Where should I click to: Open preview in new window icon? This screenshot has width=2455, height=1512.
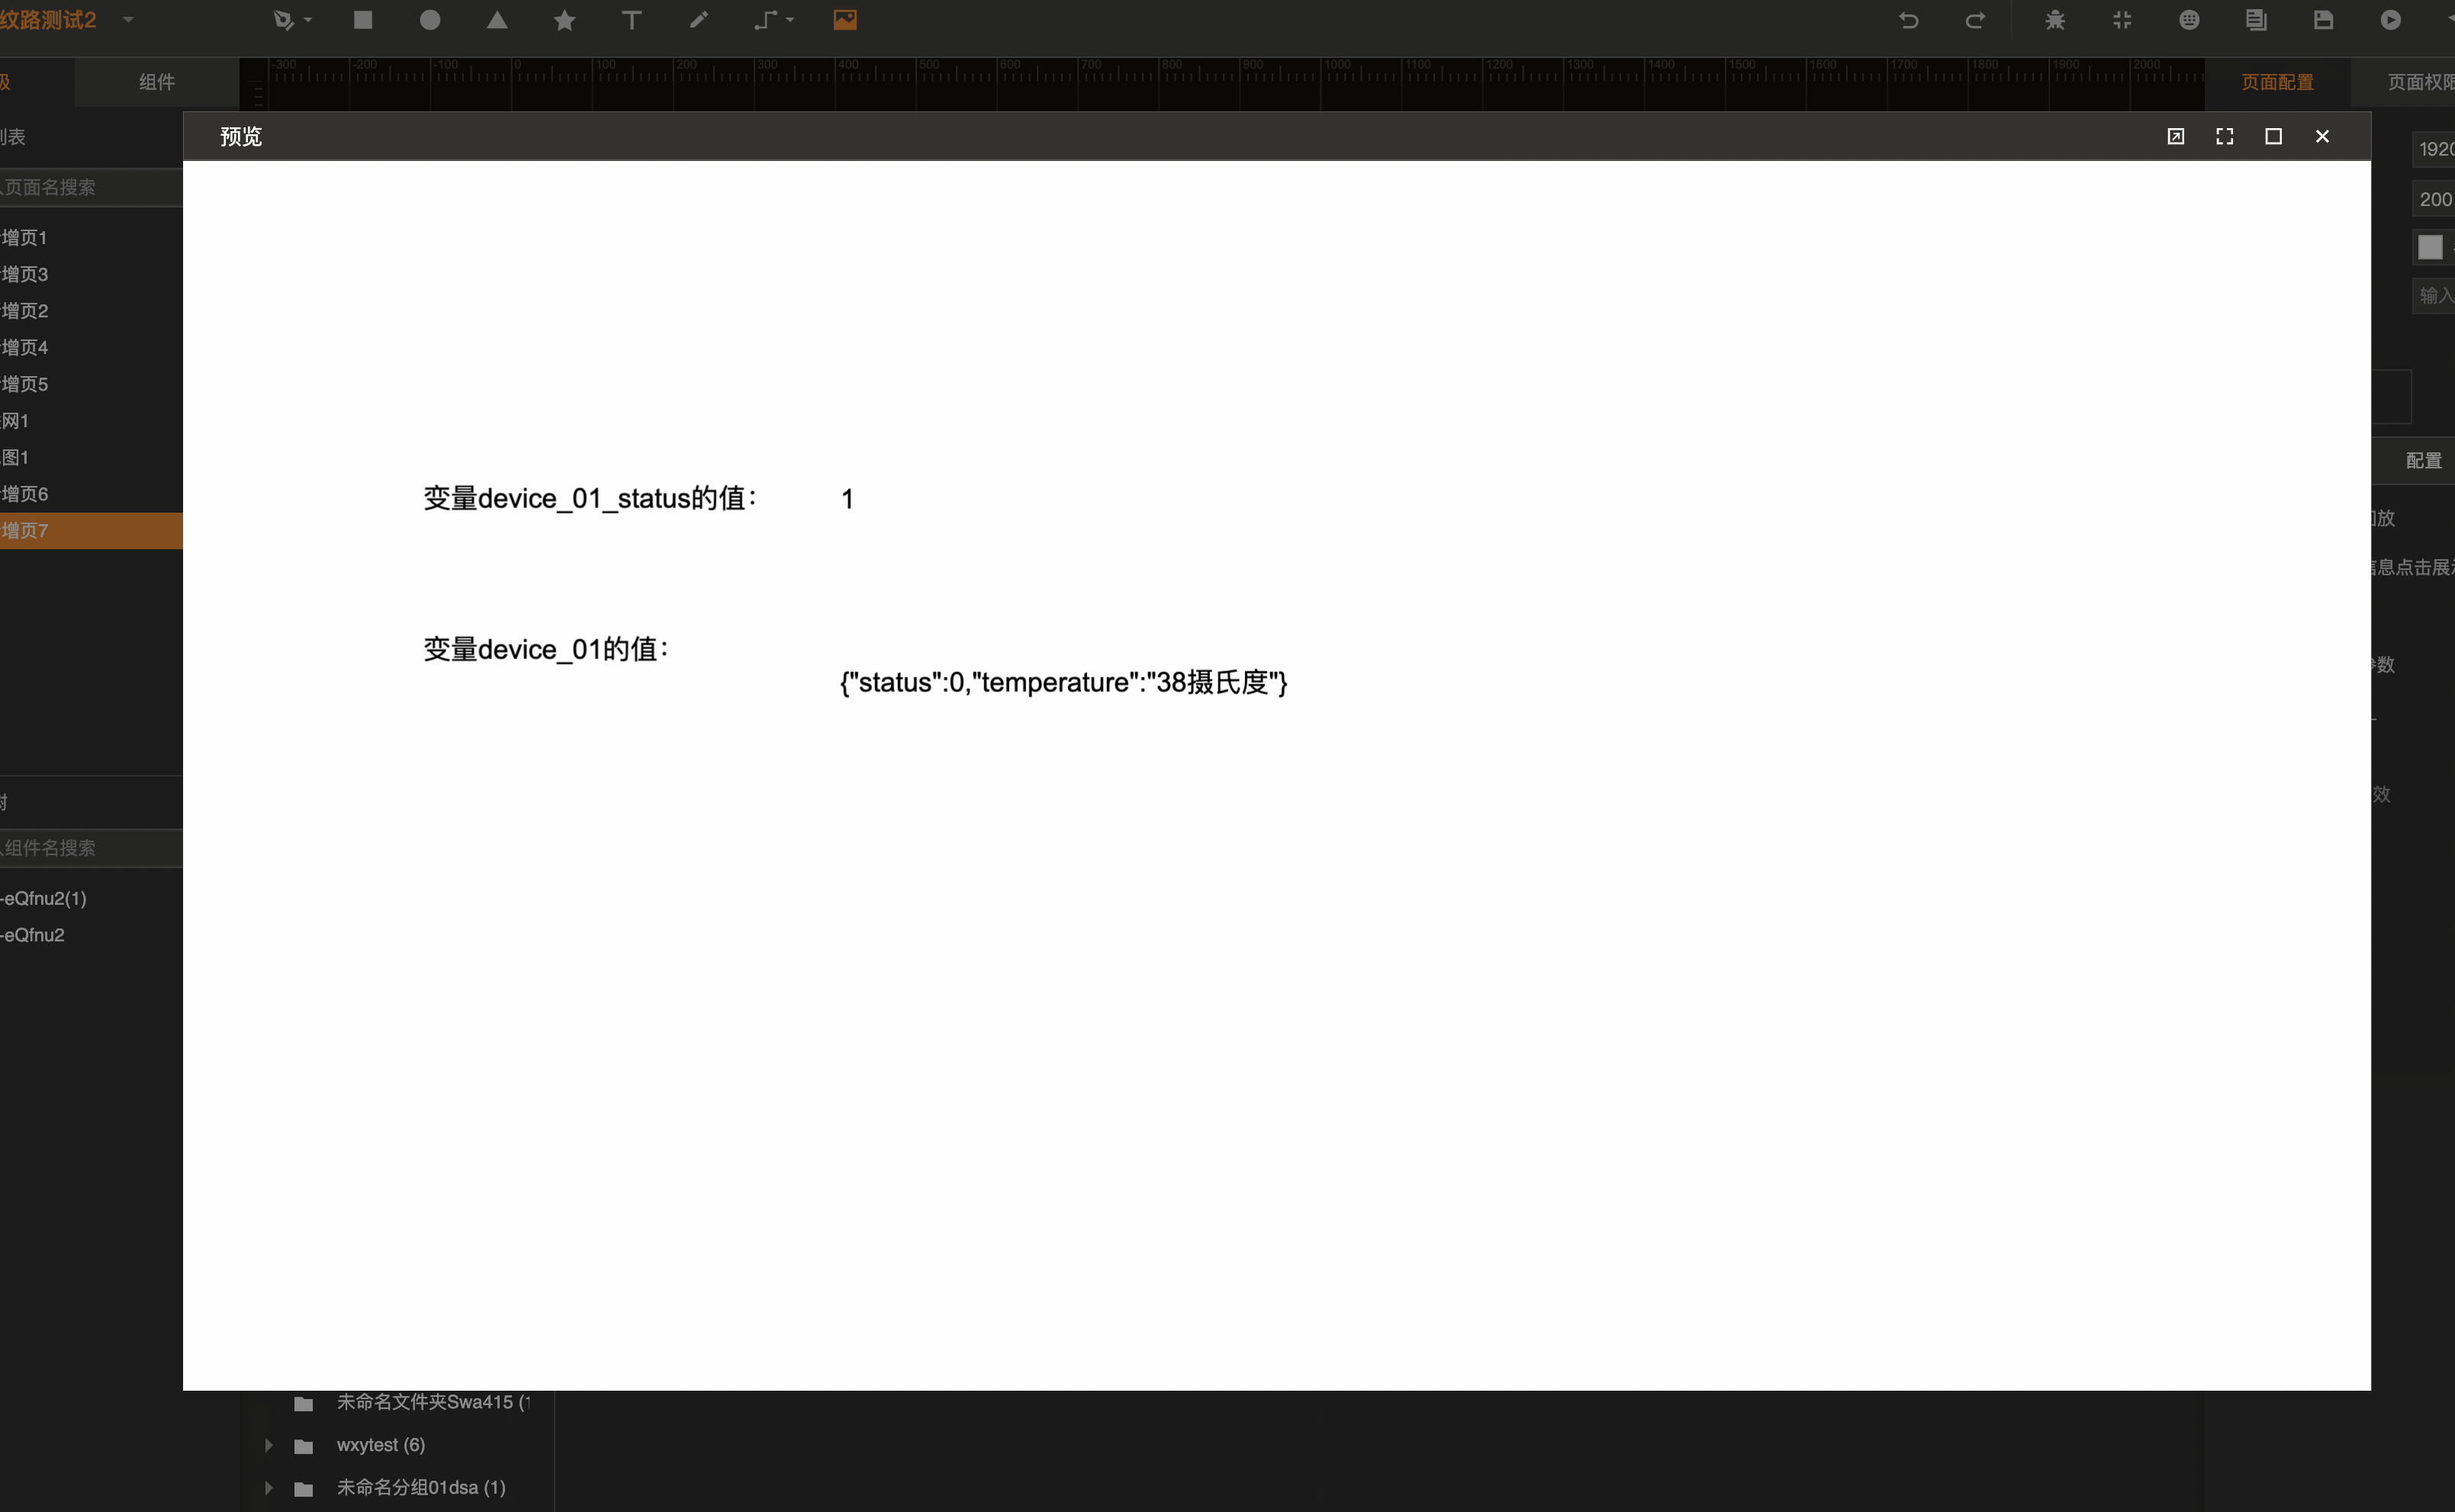coord(2175,136)
